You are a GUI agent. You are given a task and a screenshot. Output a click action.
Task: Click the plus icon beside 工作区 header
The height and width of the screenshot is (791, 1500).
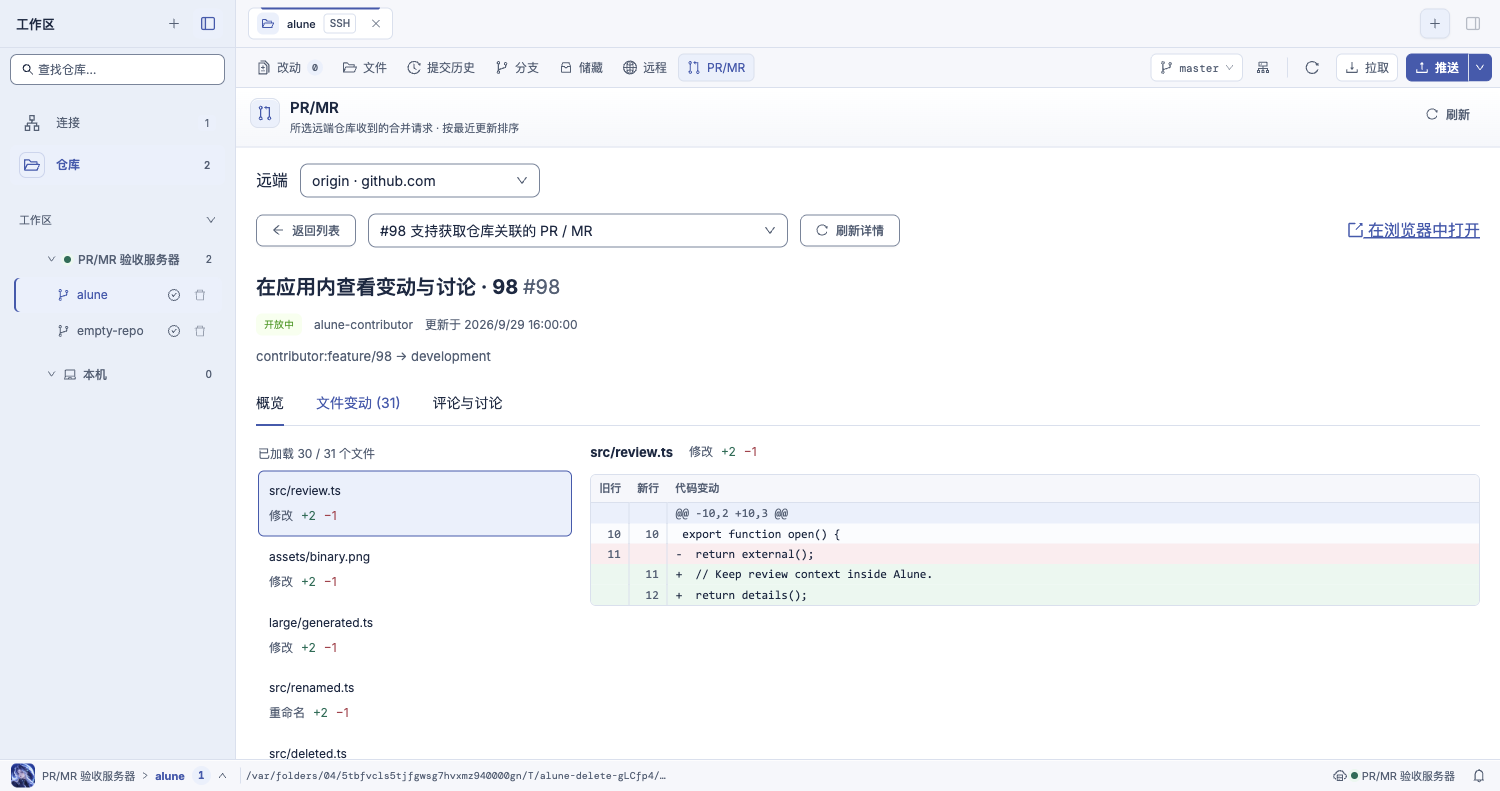(x=174, y=23)
